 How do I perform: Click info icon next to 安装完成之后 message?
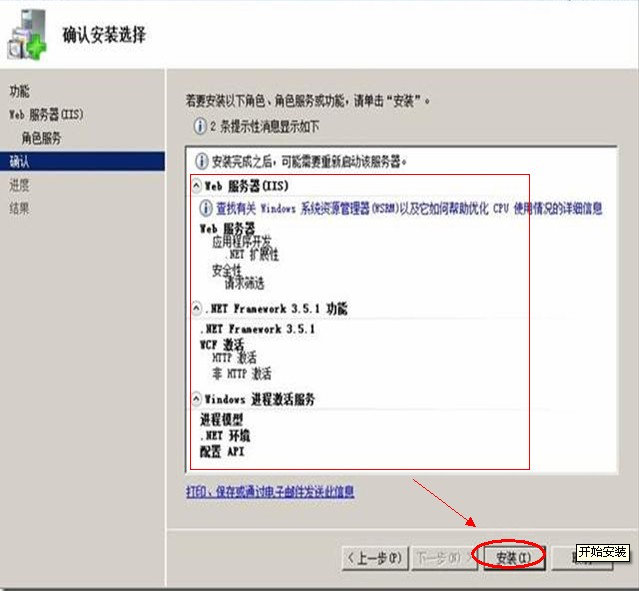pos(202,162)
